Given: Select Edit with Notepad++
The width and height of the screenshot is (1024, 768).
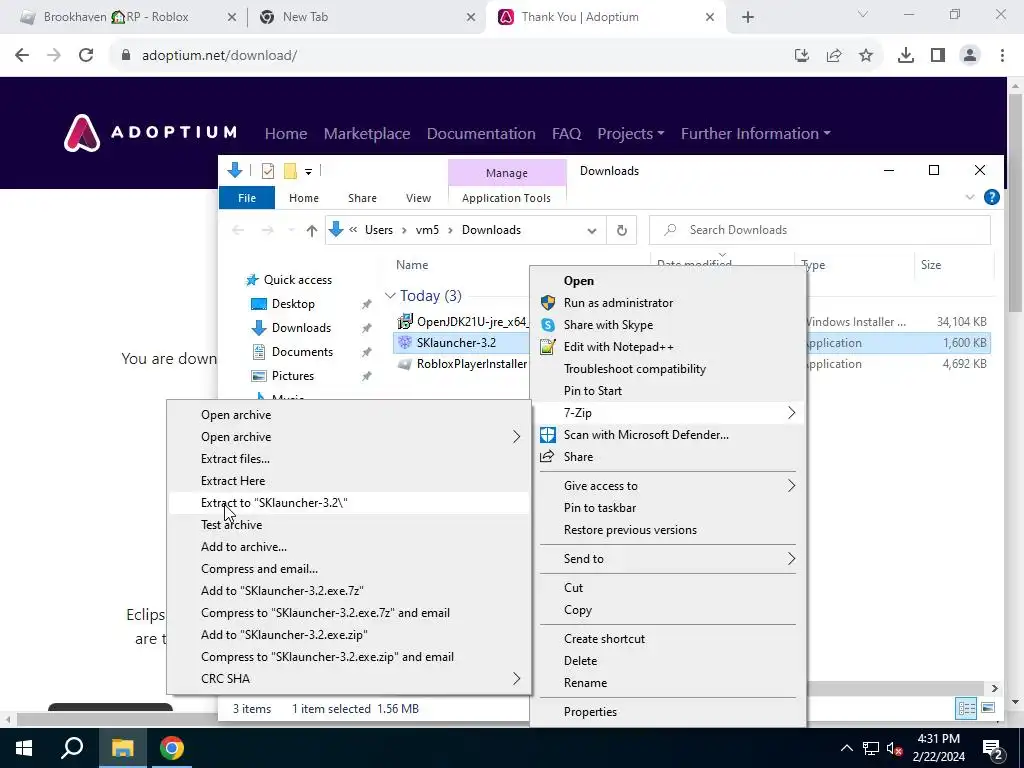Looking at the screenshot, I should tap(669, 347).
